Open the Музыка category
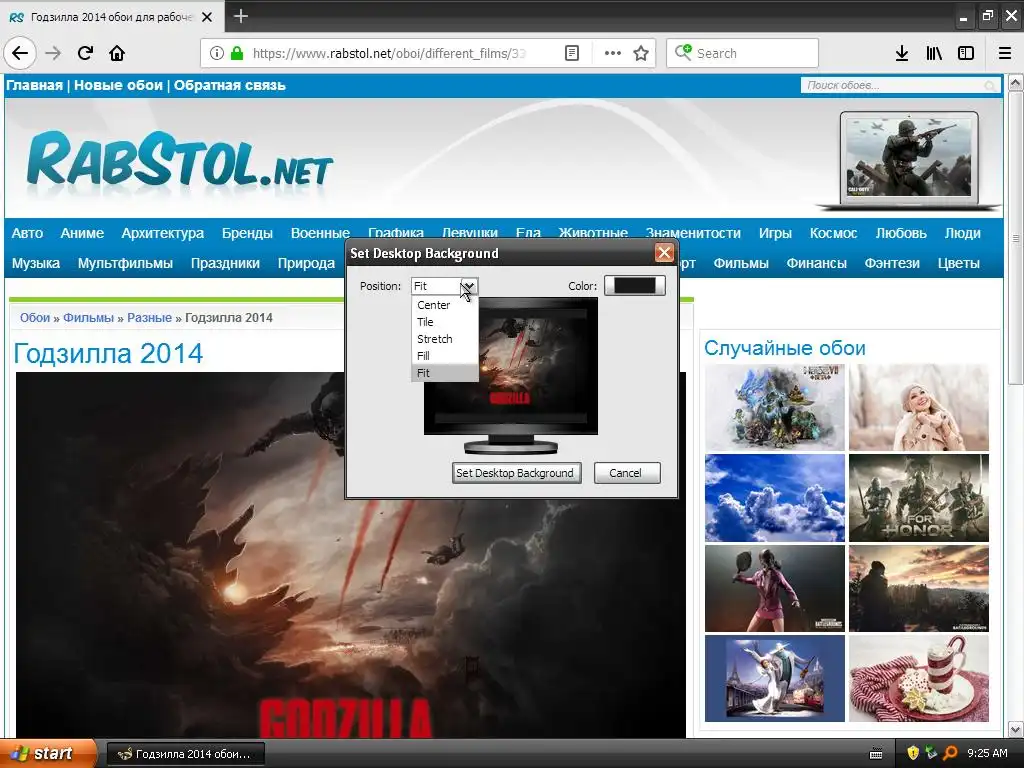1024x768 pixels. 36,263
